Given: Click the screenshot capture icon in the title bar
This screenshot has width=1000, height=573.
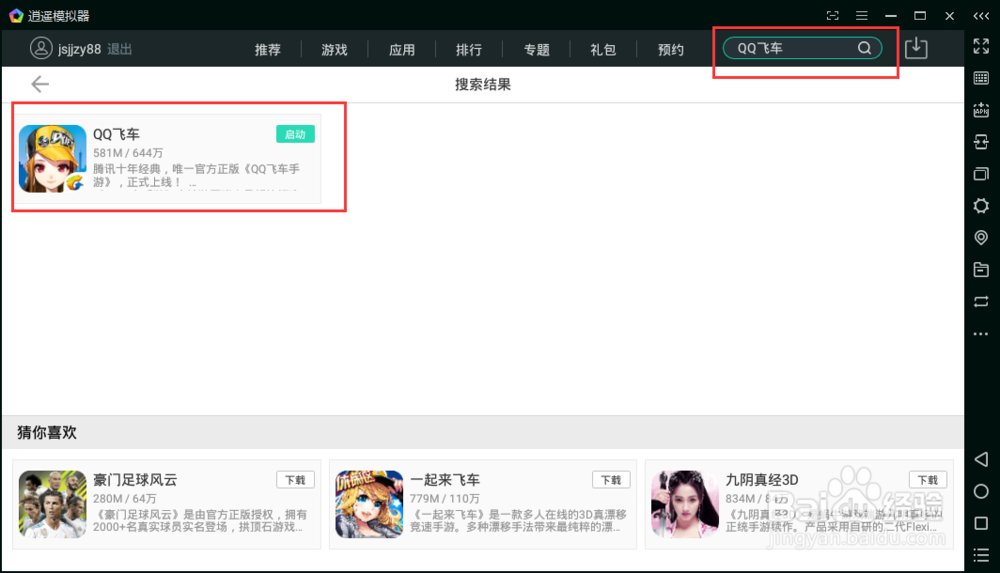Looking at the screenshot, I should click(832, 16).
